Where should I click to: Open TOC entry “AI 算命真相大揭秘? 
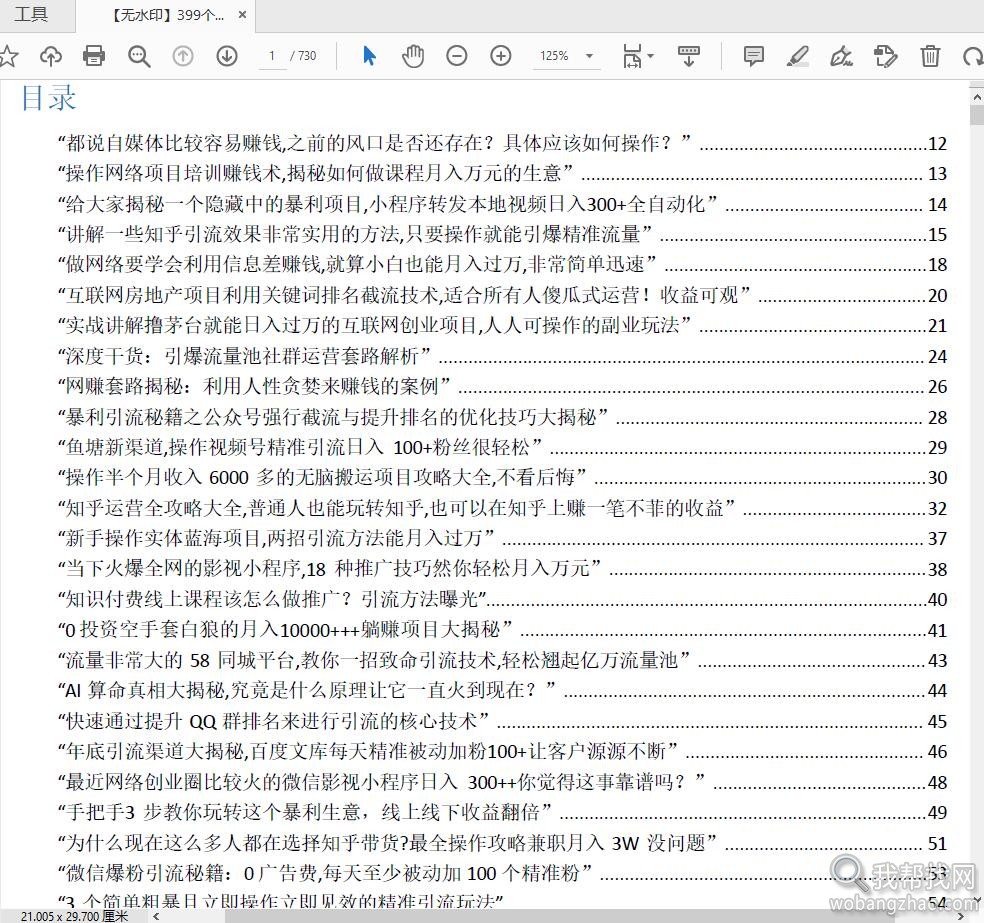(x=502, y=690)
